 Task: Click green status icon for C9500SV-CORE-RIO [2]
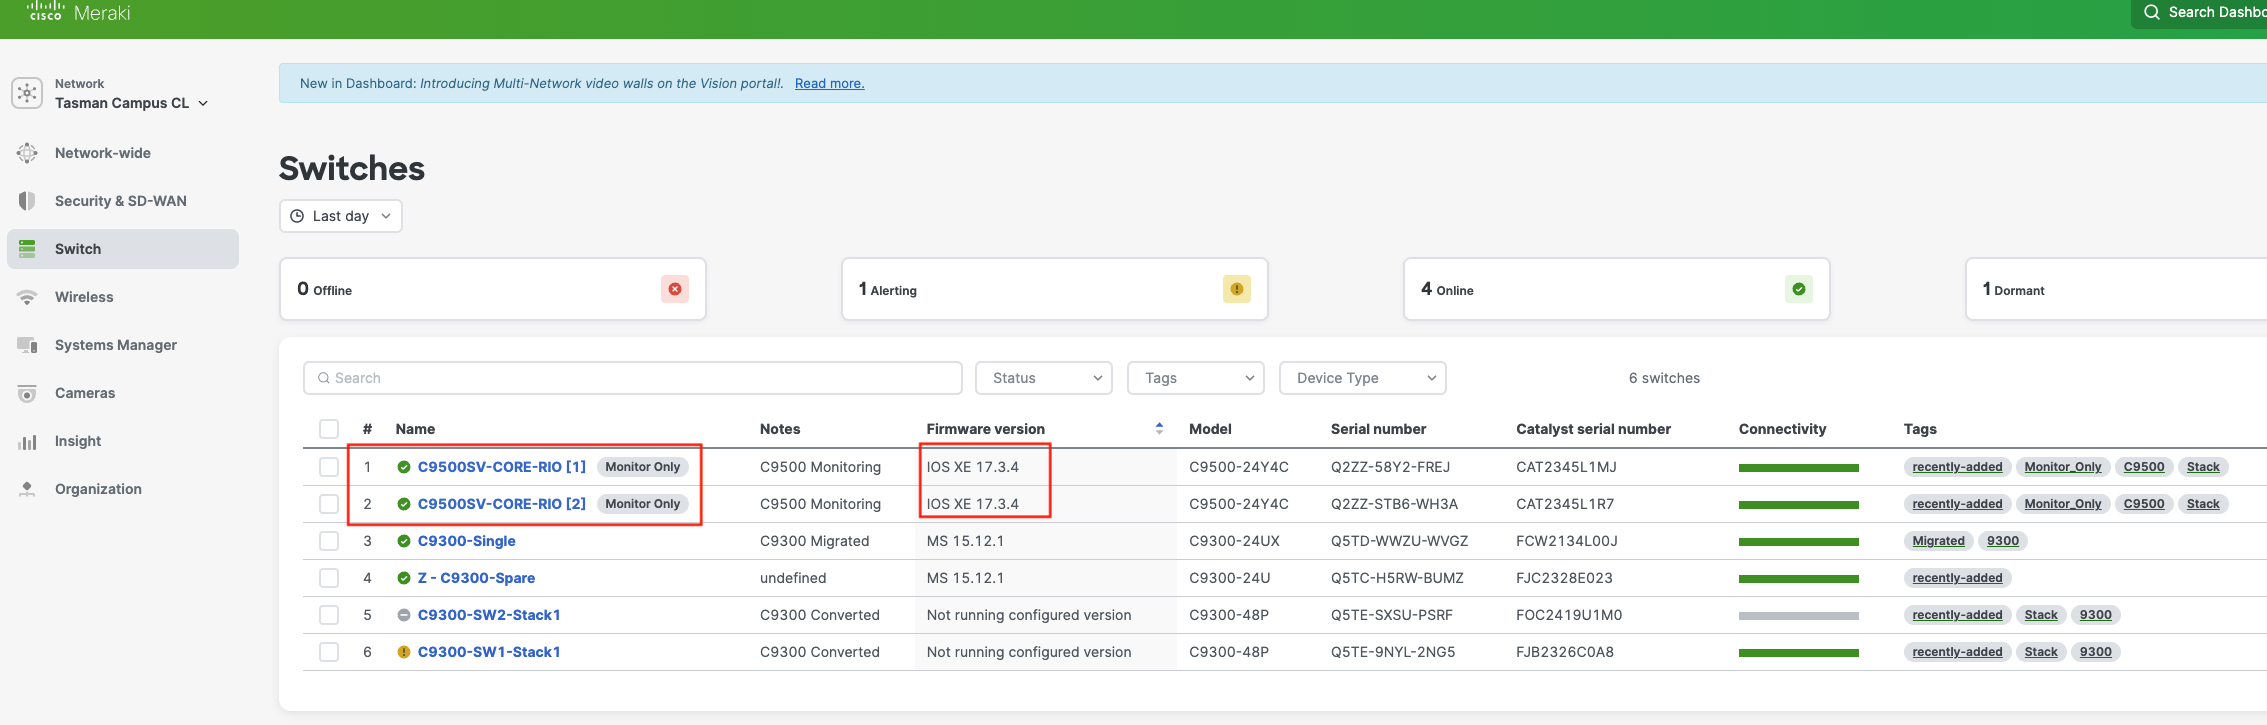coord(404,504)
